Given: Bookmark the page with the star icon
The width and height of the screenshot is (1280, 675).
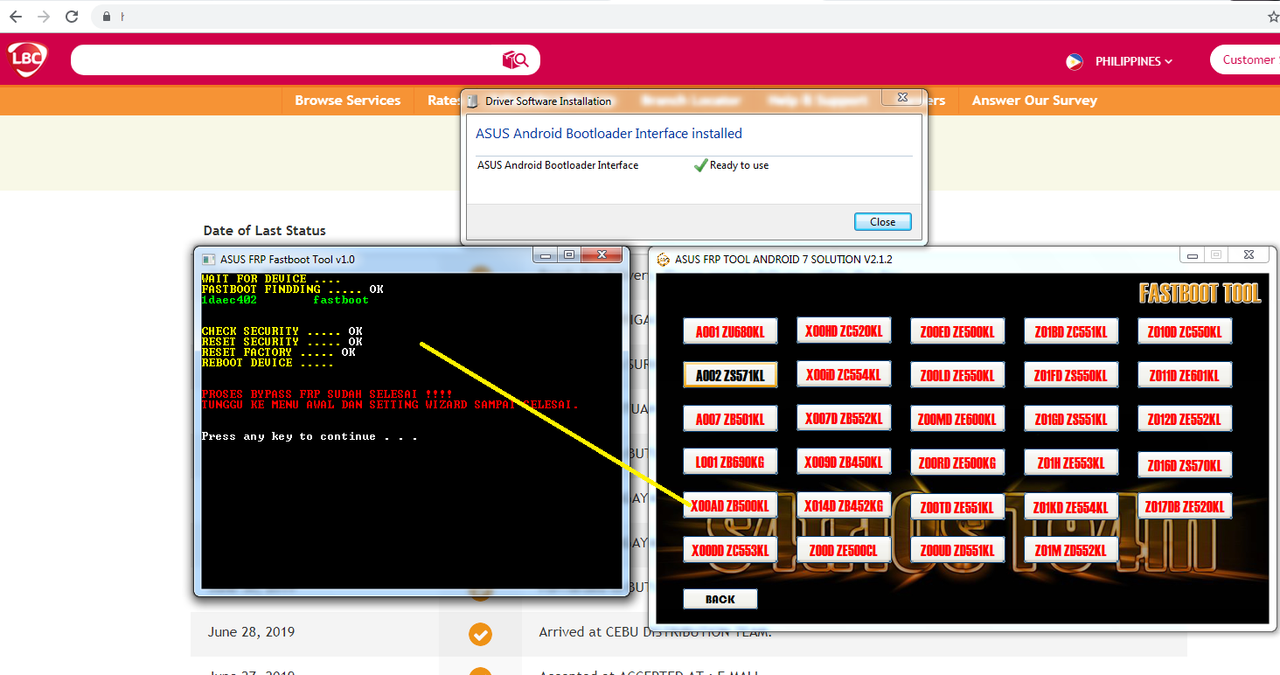Looking at the screenshot, I should (1272, 16).
